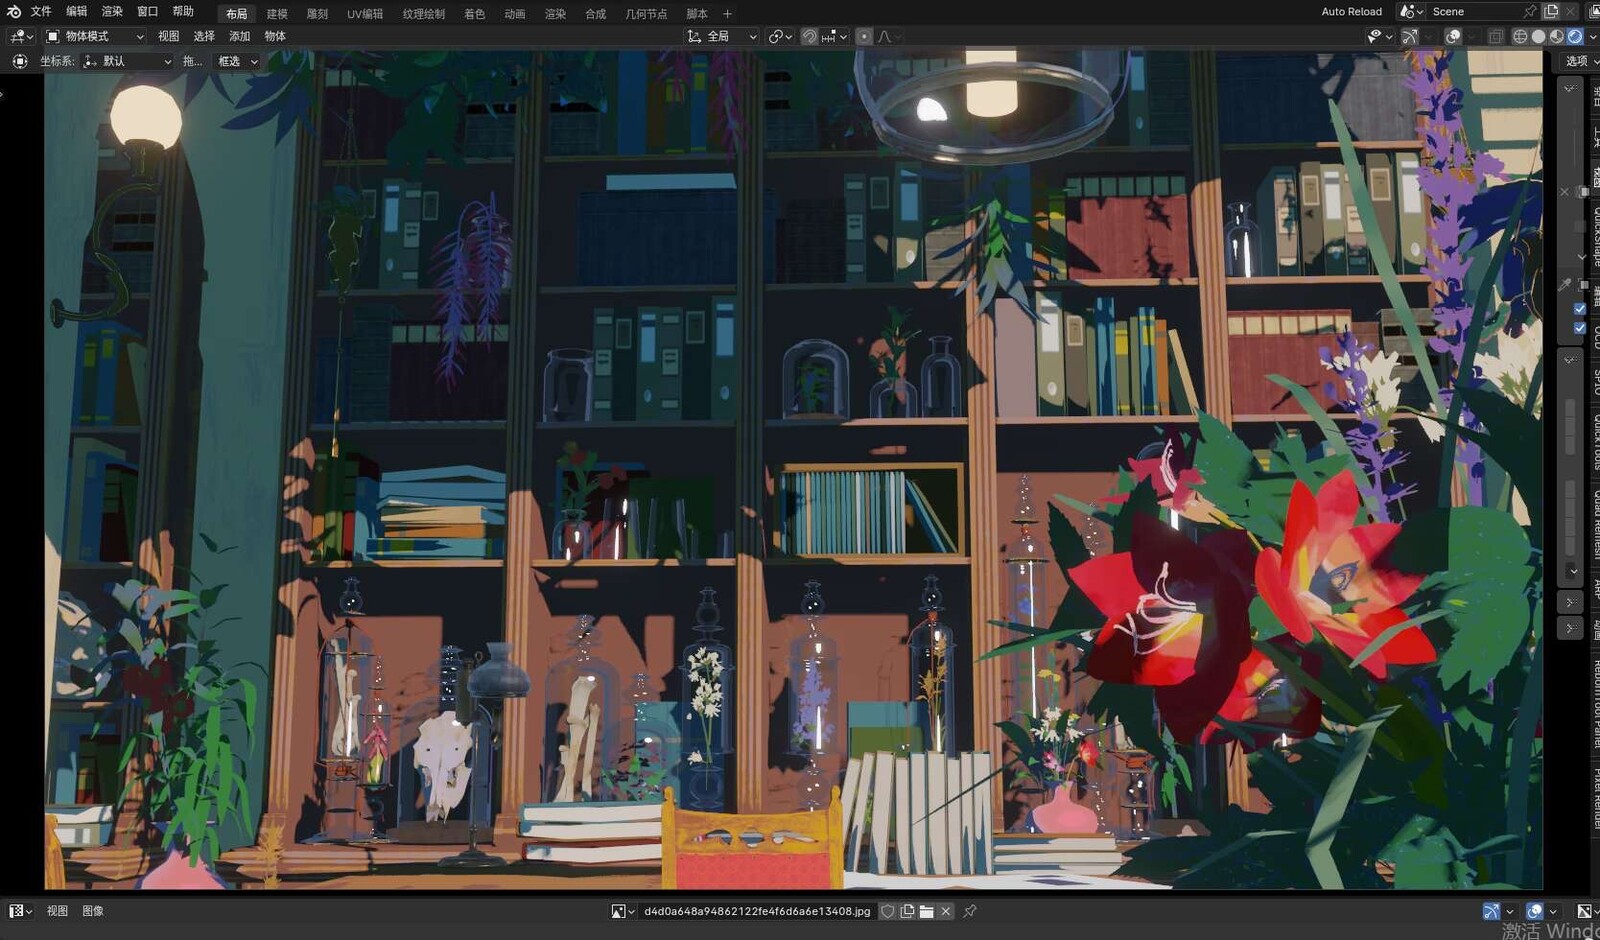
Task: Click the Blender logo icon
Action: [14, 12]
